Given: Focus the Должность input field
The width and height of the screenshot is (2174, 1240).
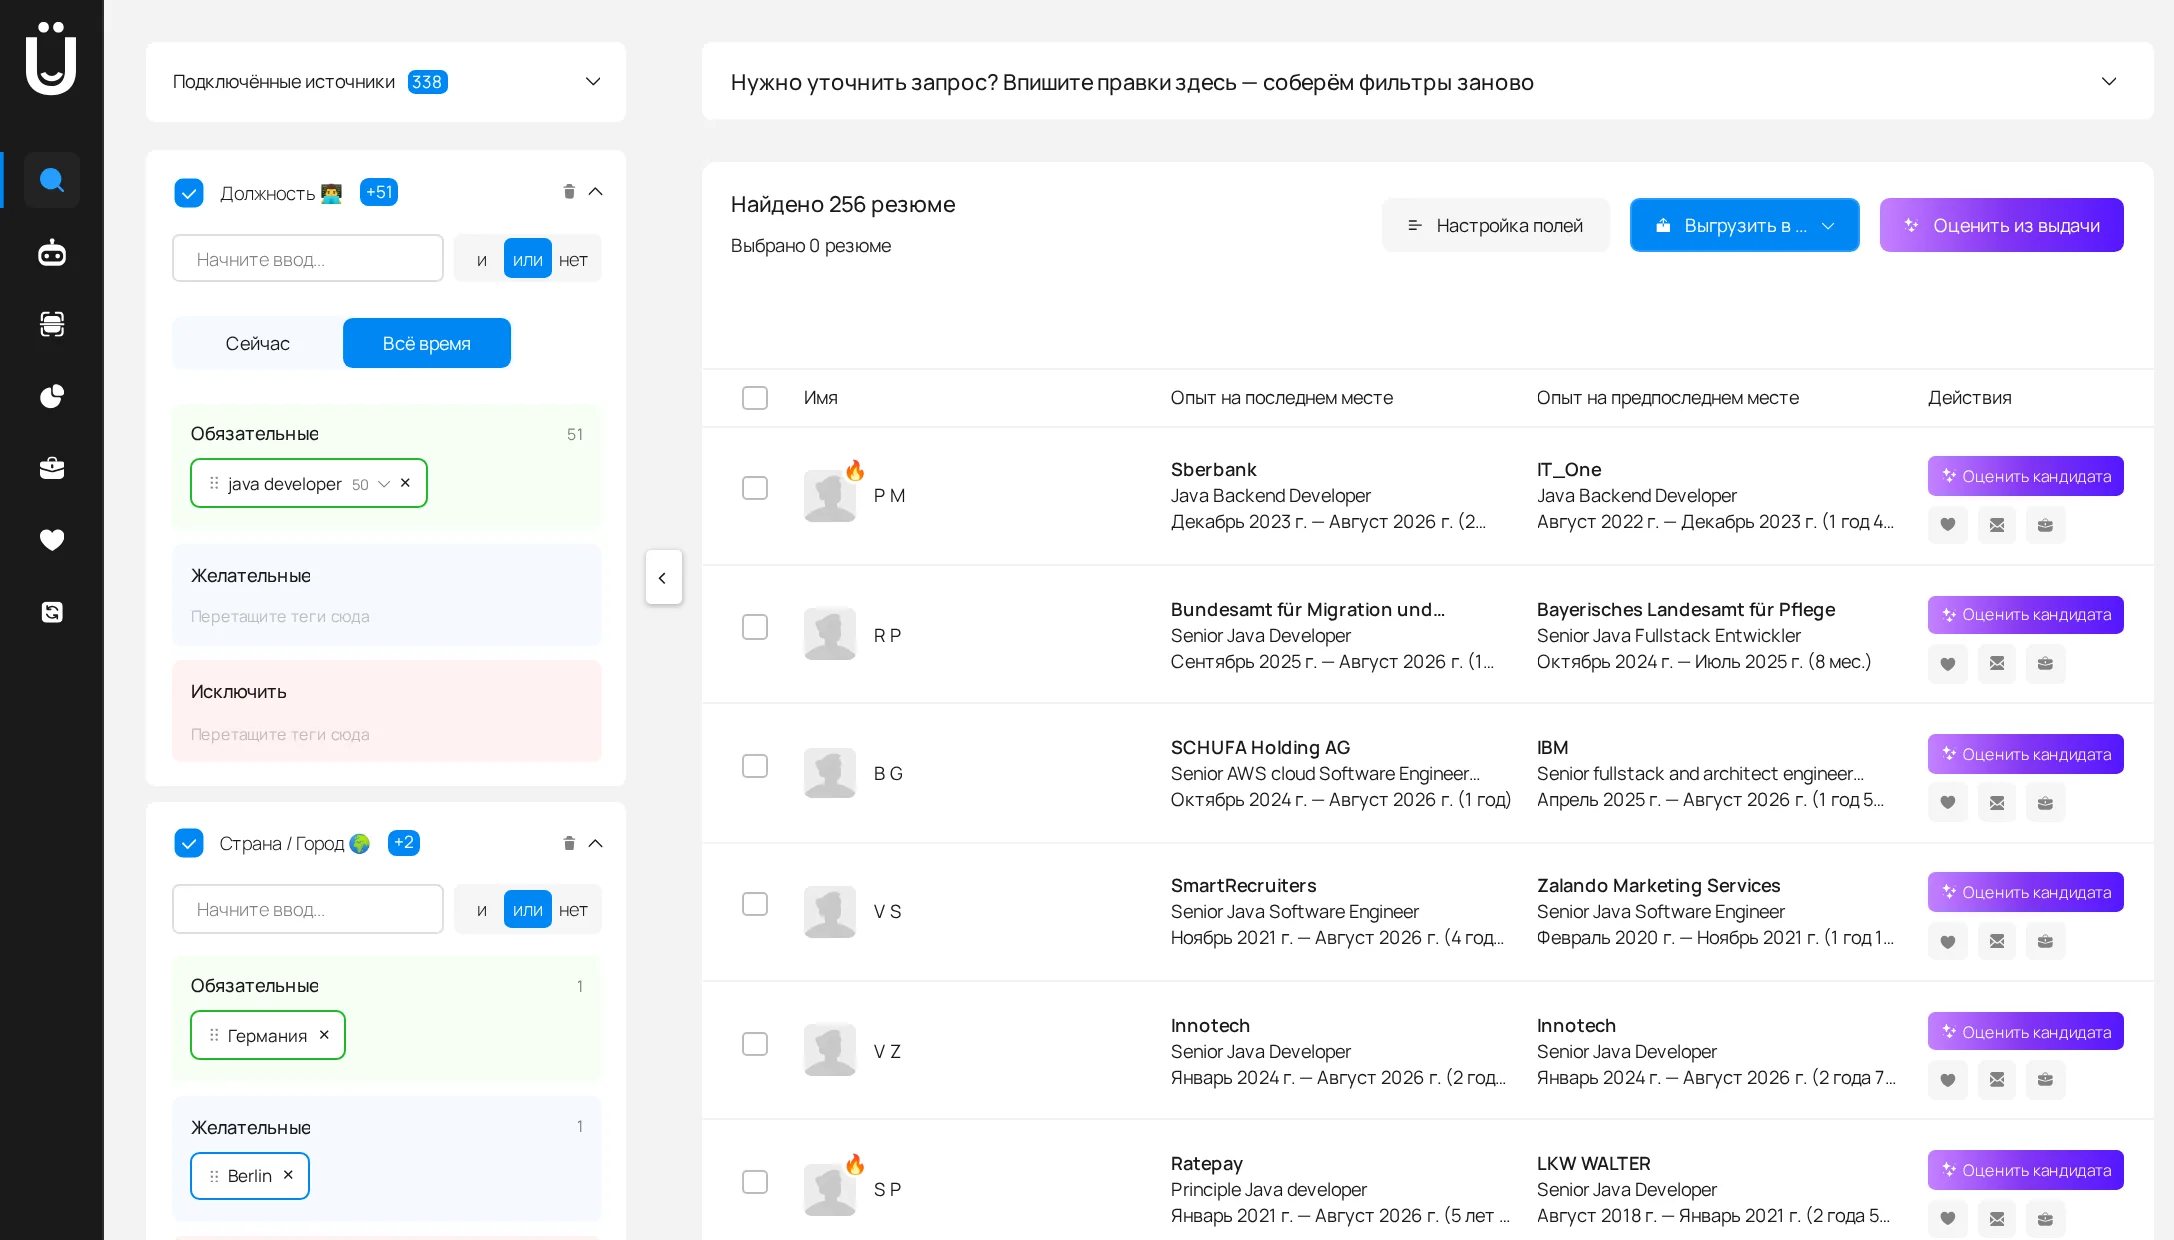Looking at the screenshot, I should point(308,259).
